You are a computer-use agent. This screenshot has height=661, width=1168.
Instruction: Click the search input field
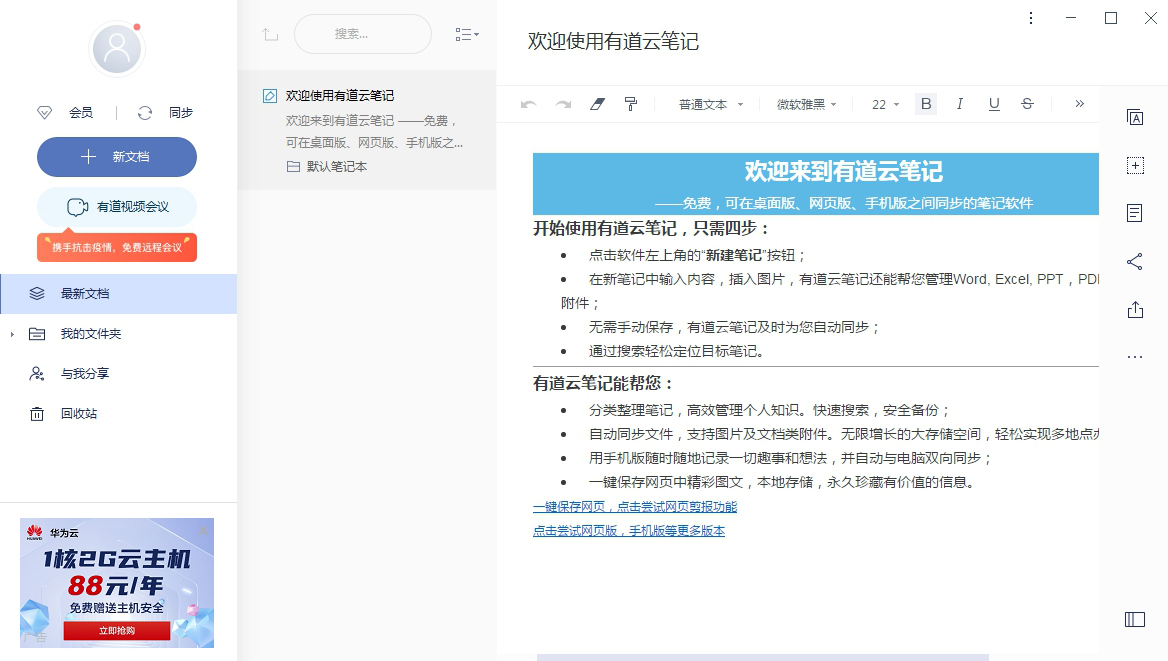click(362, 34)
